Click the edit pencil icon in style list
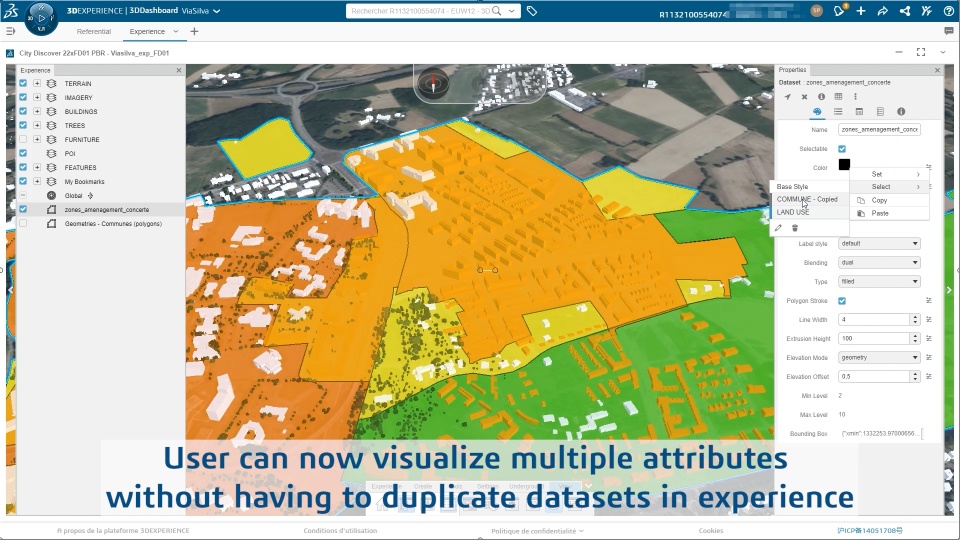The image size is (960, 540). (778, 228)
